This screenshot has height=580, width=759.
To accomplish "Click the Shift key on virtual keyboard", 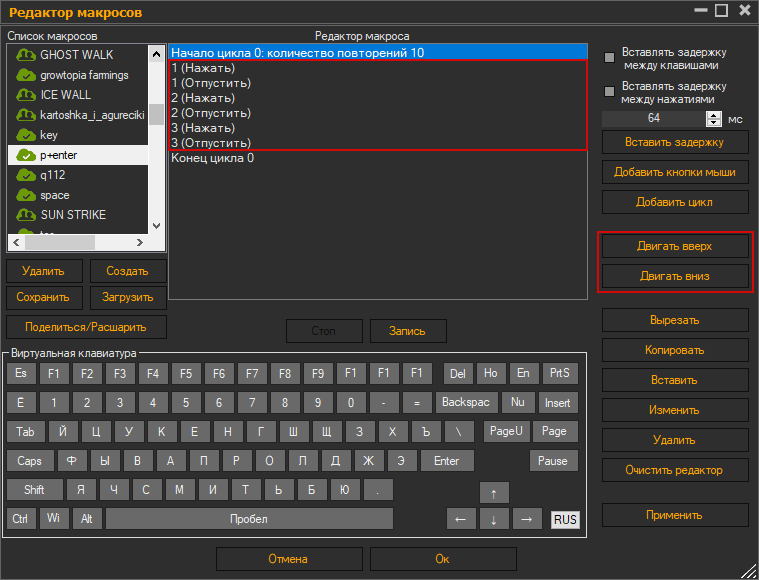I will [x=35, y=490].
